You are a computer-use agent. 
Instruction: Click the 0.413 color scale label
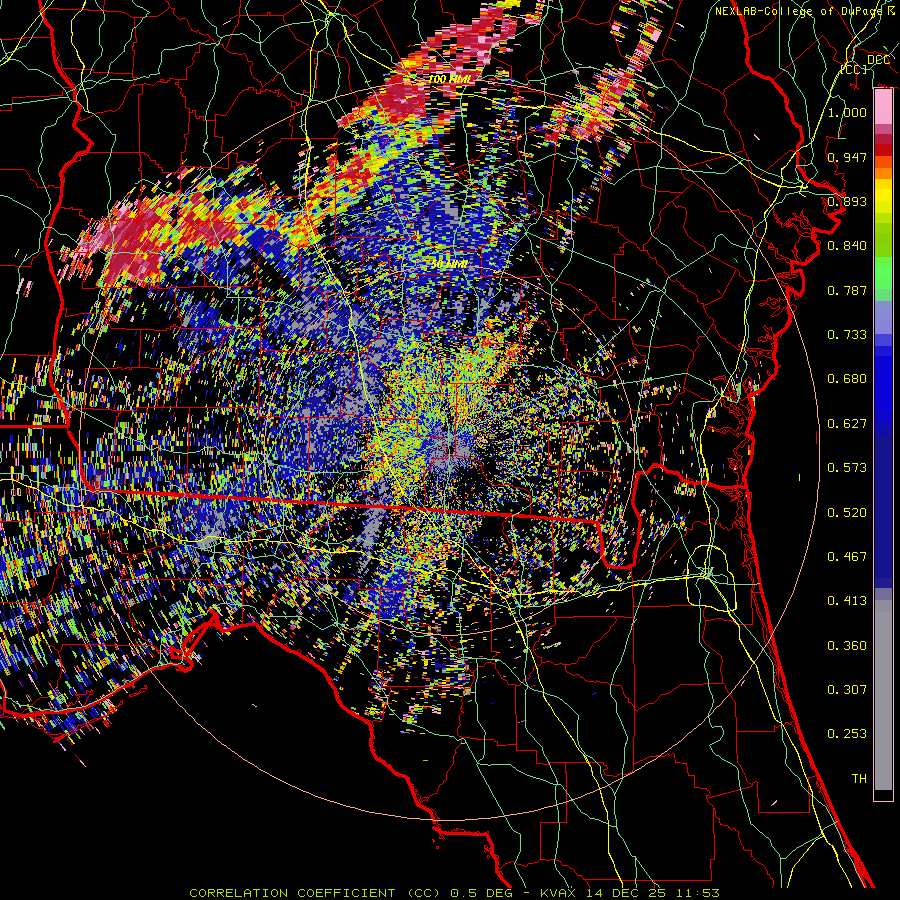pos(847,601)
